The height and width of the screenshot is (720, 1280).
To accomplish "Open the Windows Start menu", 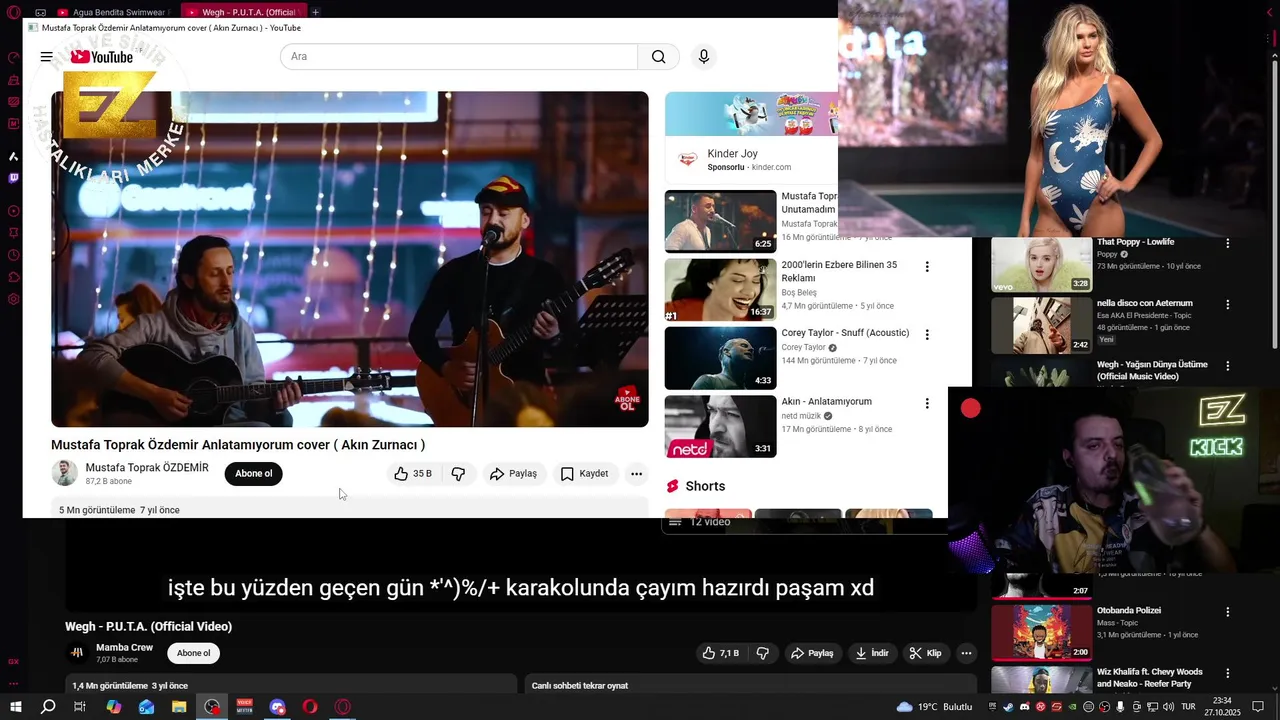I will [16, 707].
